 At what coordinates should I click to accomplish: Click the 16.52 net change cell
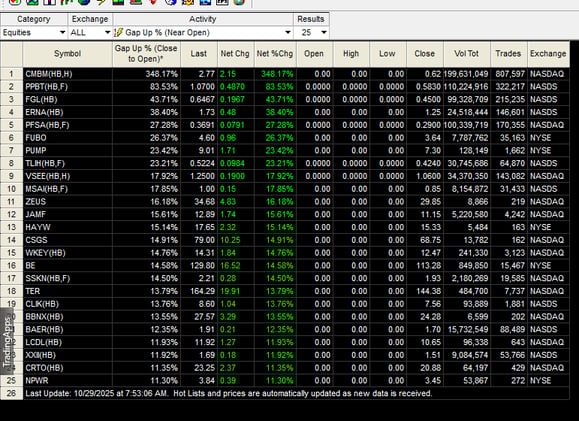(235, 266)
